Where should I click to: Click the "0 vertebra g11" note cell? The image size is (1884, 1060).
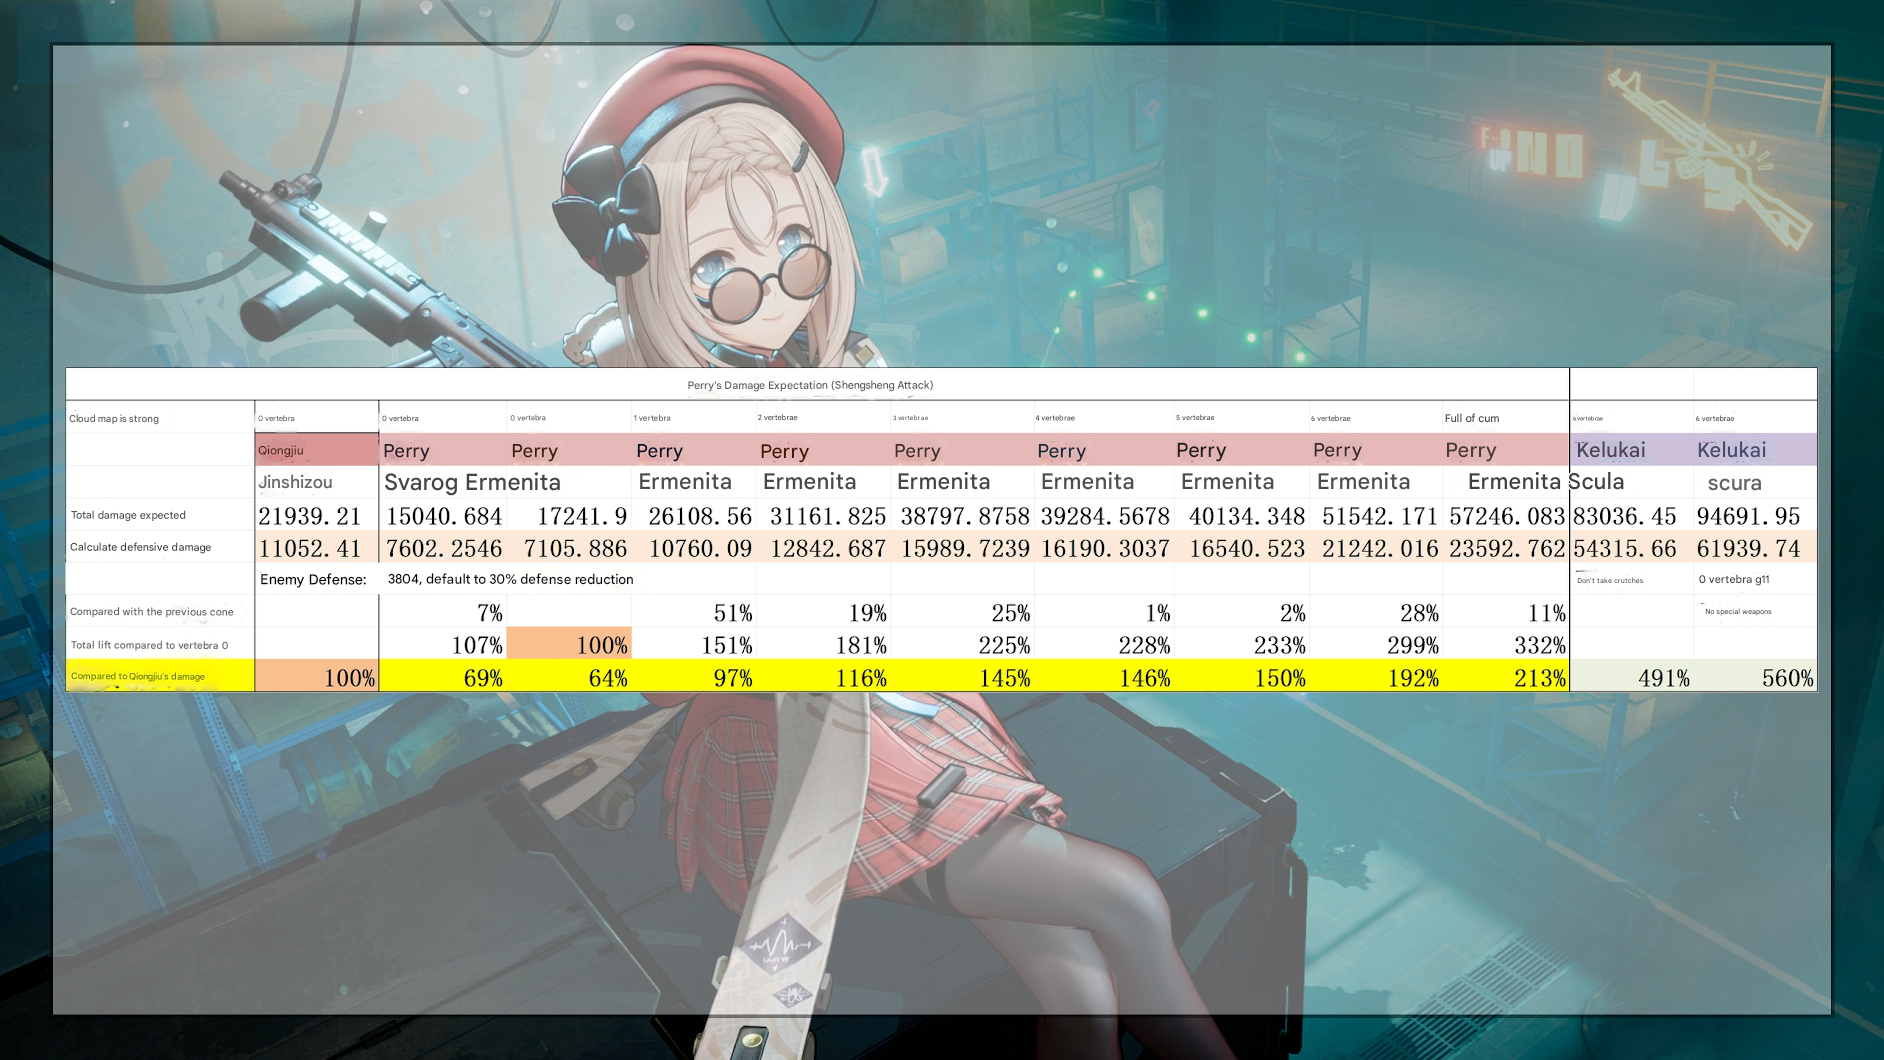click(x=1734, y=579)
